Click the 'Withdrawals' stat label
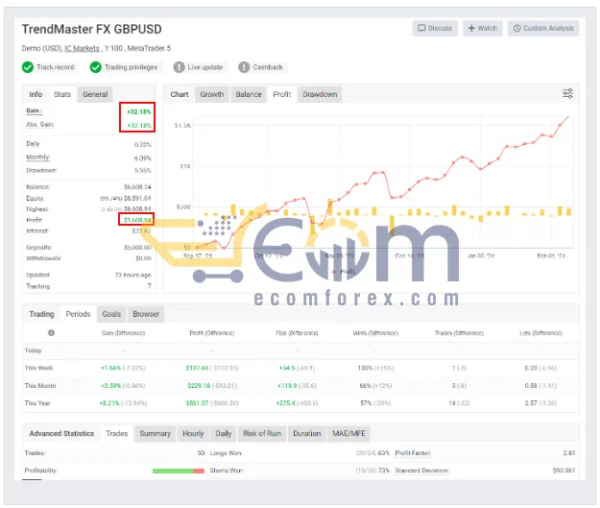This screenshot has height=508, width=600. point(43,258)
